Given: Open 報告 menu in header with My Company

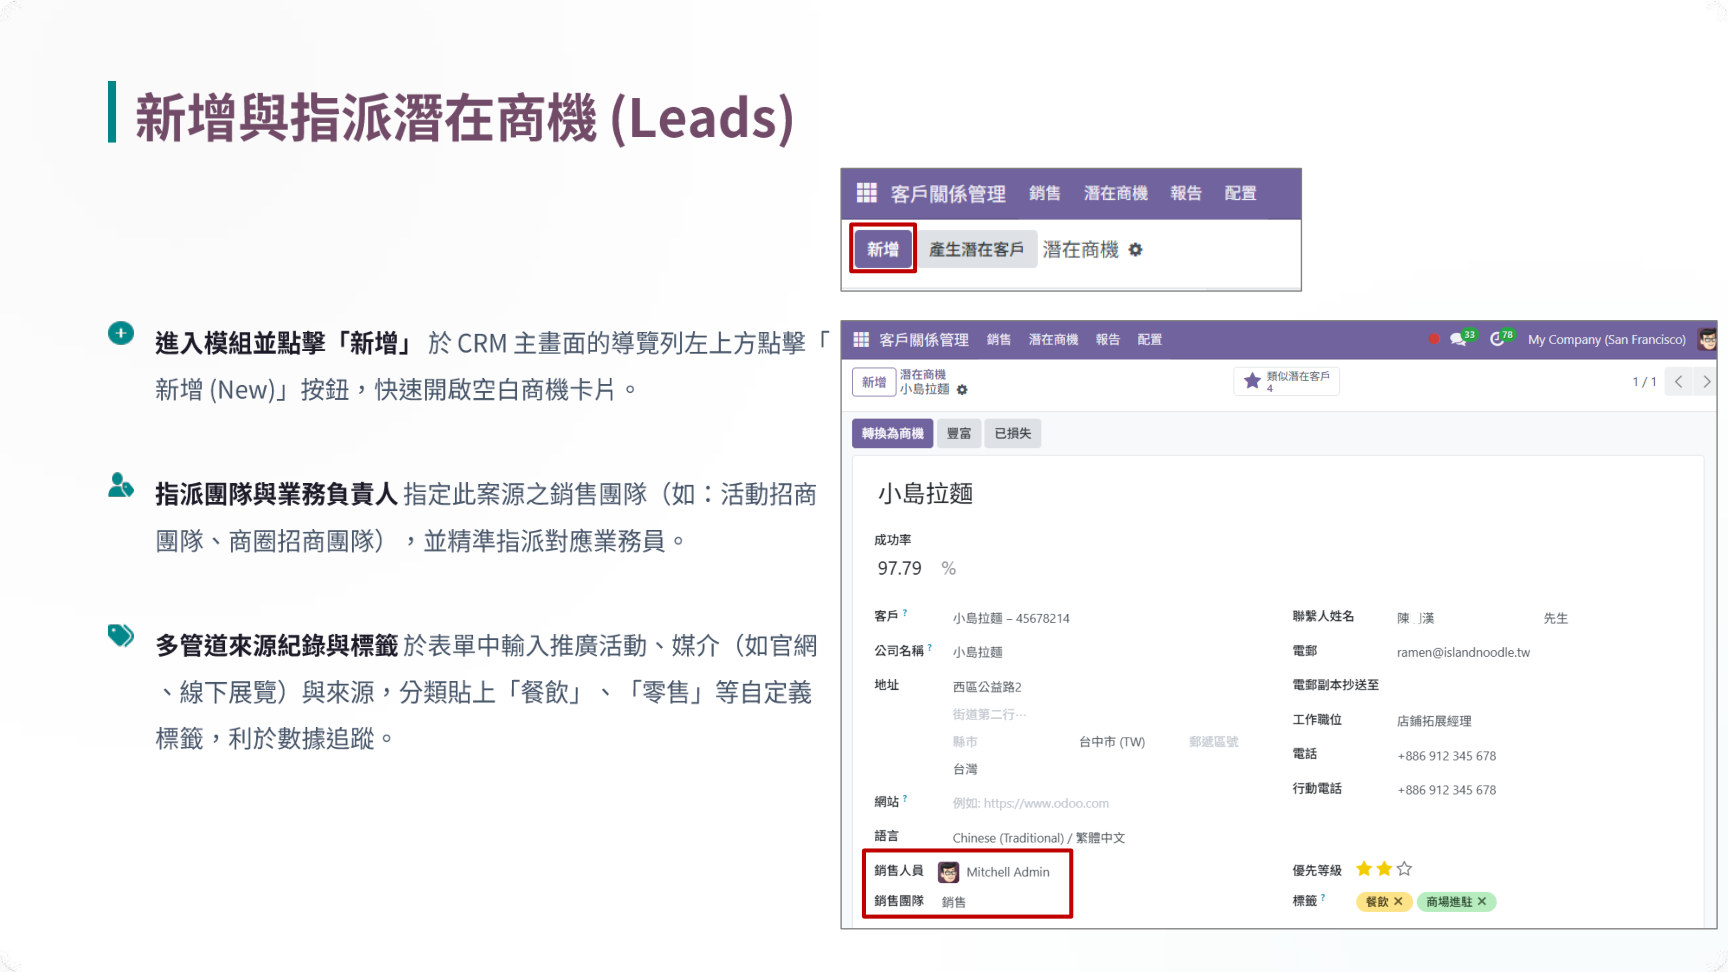Looking at the screenshot, I should tap(1108, 340).
